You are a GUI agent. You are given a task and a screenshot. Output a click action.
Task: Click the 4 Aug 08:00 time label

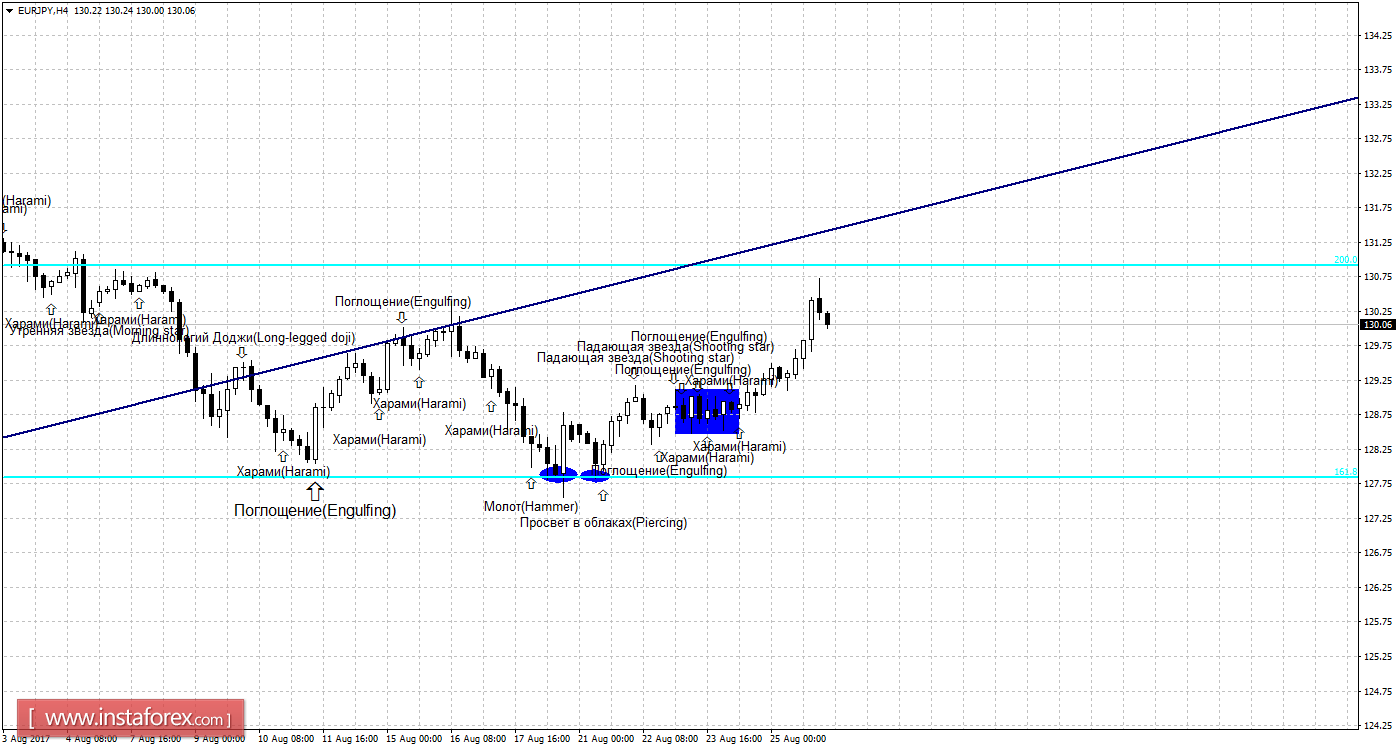(x=93, y=739)
